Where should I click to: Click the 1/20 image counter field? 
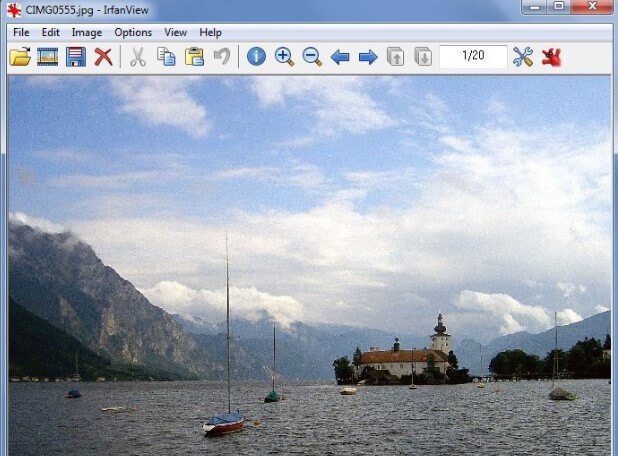(473, 56)
